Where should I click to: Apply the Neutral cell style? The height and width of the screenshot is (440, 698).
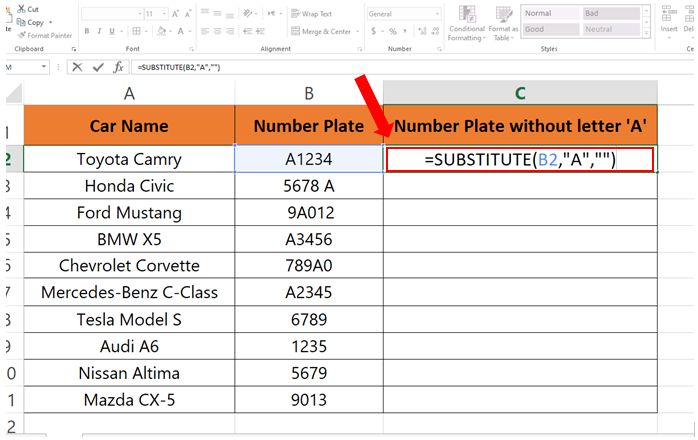611,29
